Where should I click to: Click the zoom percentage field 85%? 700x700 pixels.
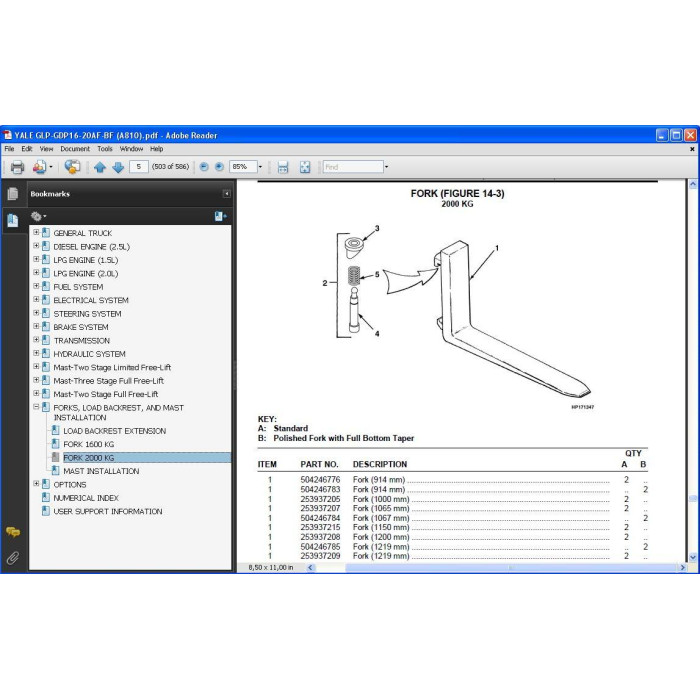click(243, 167)
